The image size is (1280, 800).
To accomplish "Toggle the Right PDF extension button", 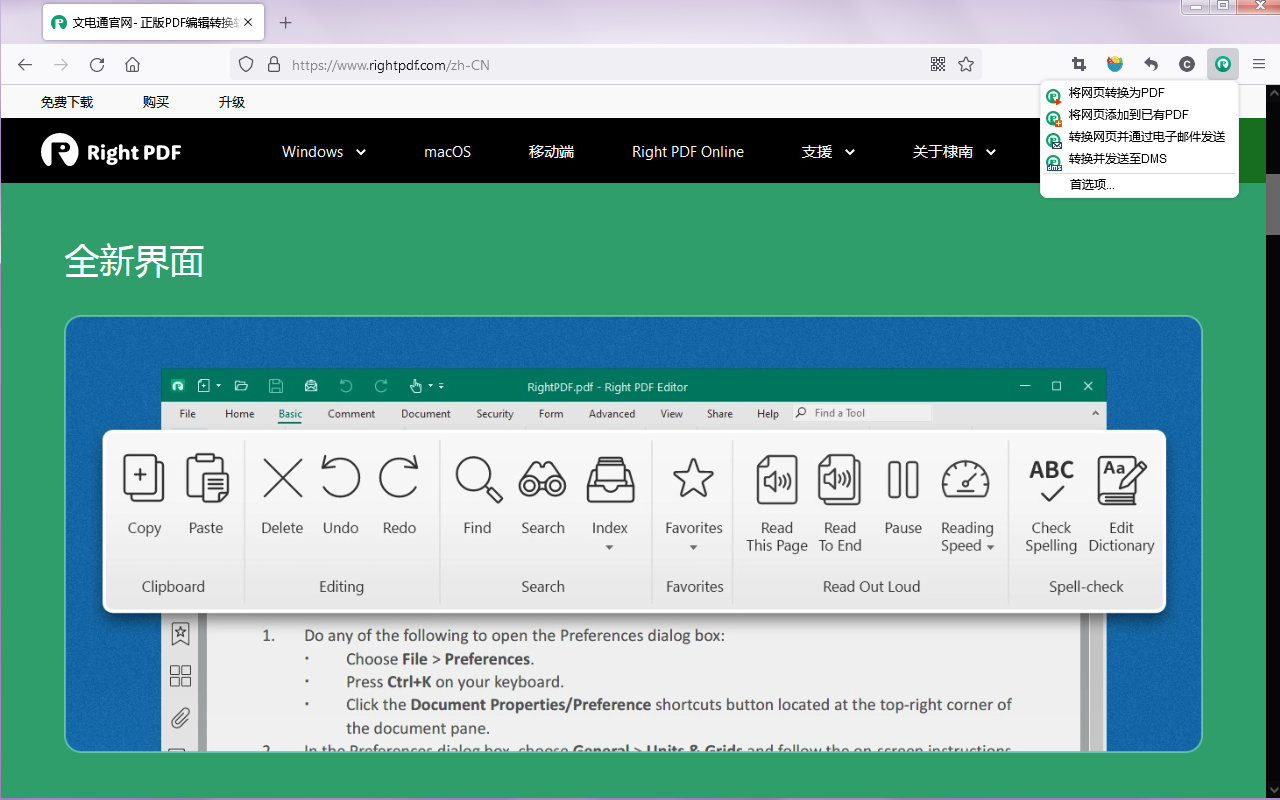I will [x=1223, y=65].
